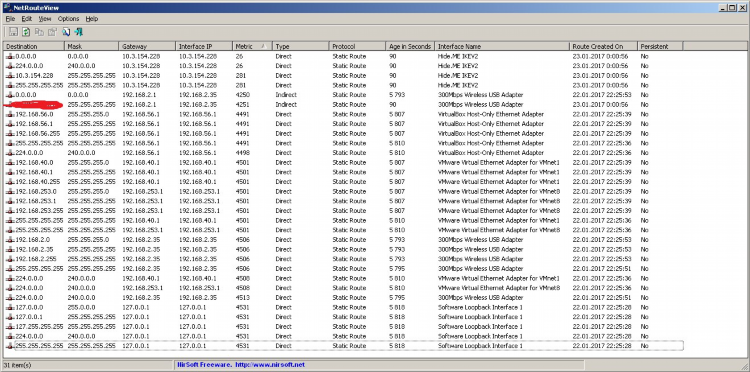The height and width of the screenshot is (372, 750).
Task: Click the Refresh toolbar icon
Action: [x=26, y=32]
